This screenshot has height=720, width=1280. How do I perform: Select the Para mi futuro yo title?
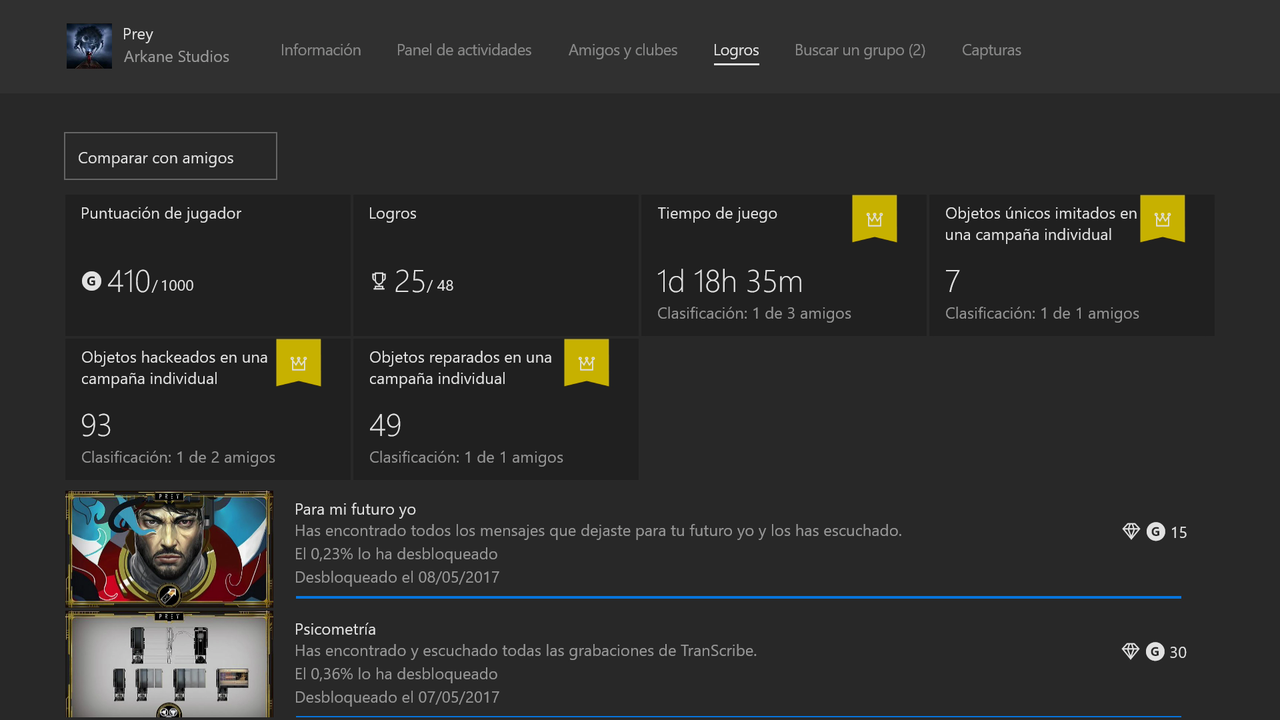pyautogui.click(x=355, y=509)
